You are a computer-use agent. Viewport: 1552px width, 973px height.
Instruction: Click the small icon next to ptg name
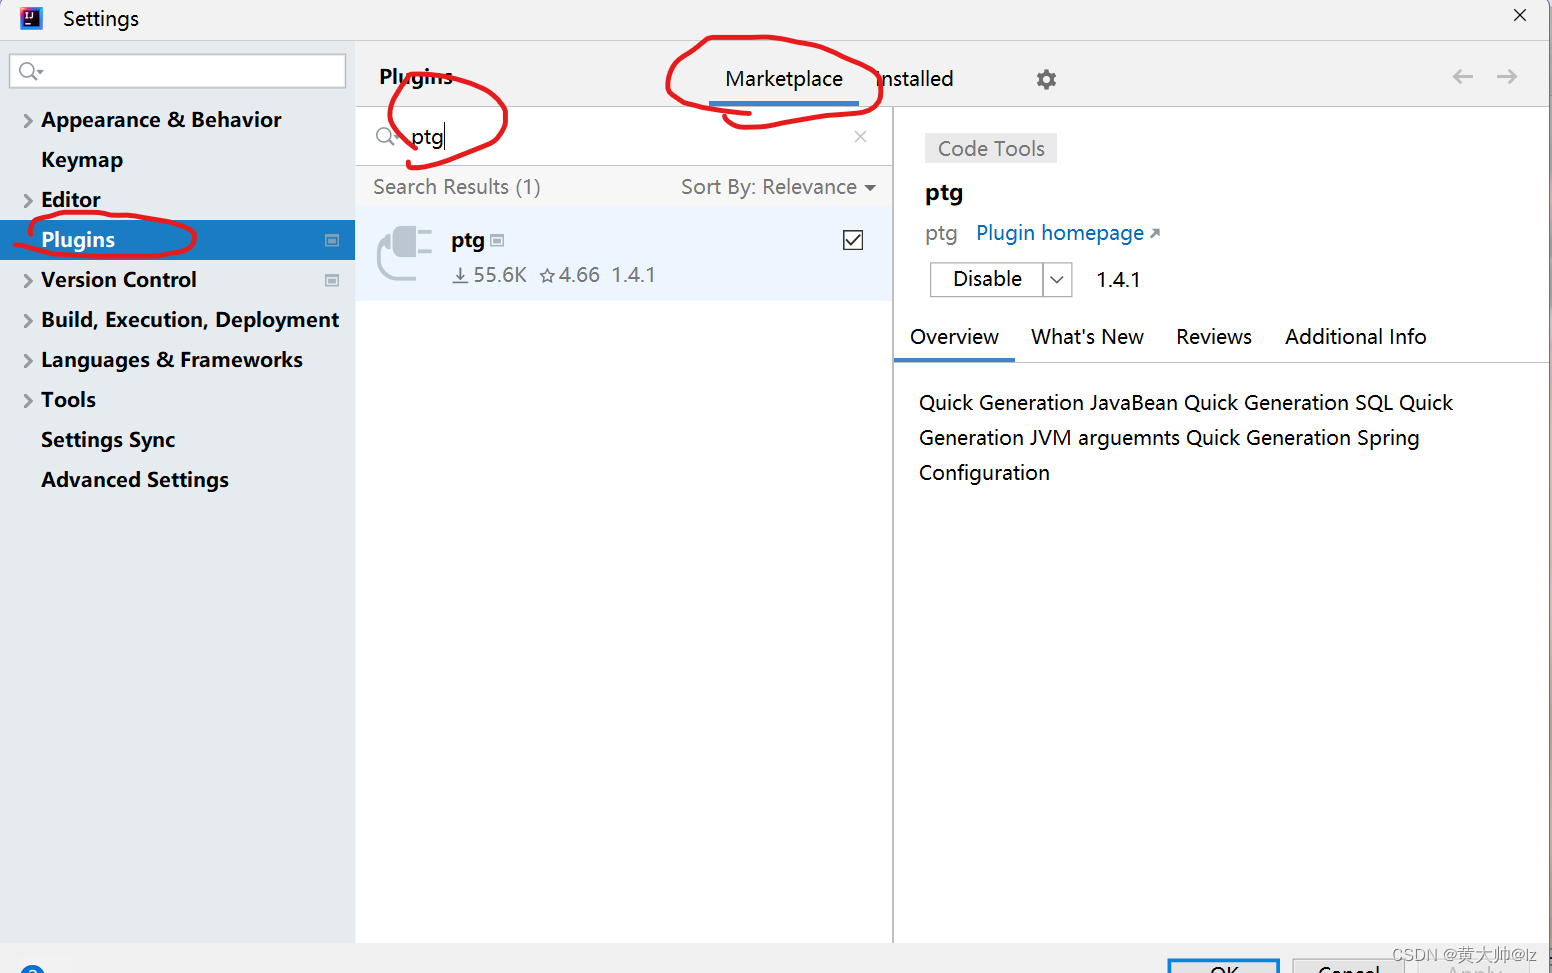497,240
